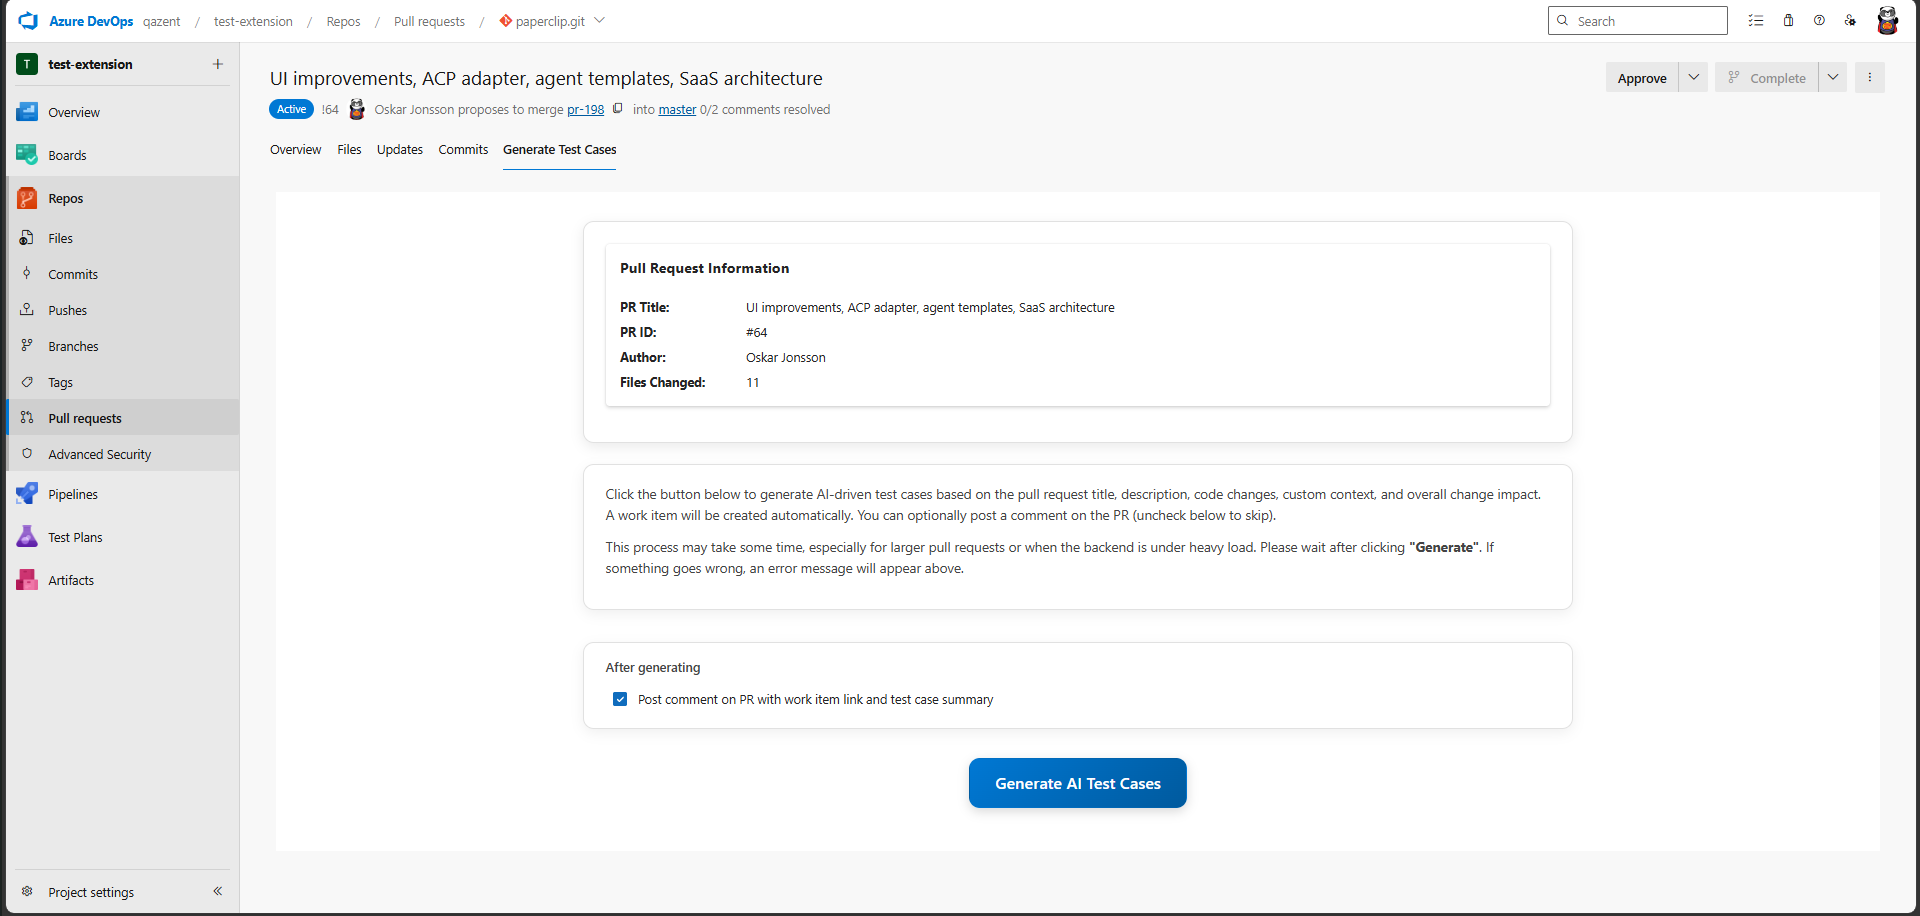Image resolution: width=1920 pixels, height=916 pixels.
Task: Switch to the Updates tab
Action: click(400, 150)
